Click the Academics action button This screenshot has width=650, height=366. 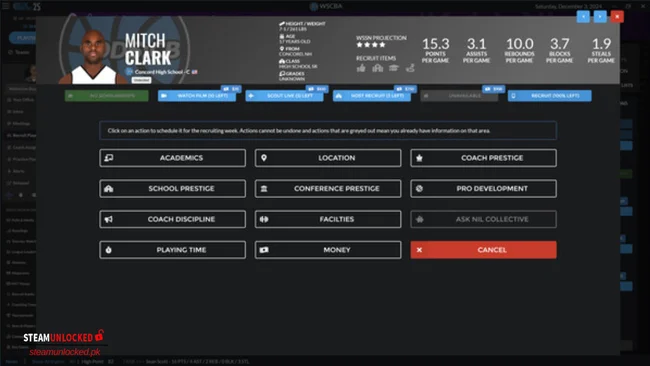click(x=172, y=158)
